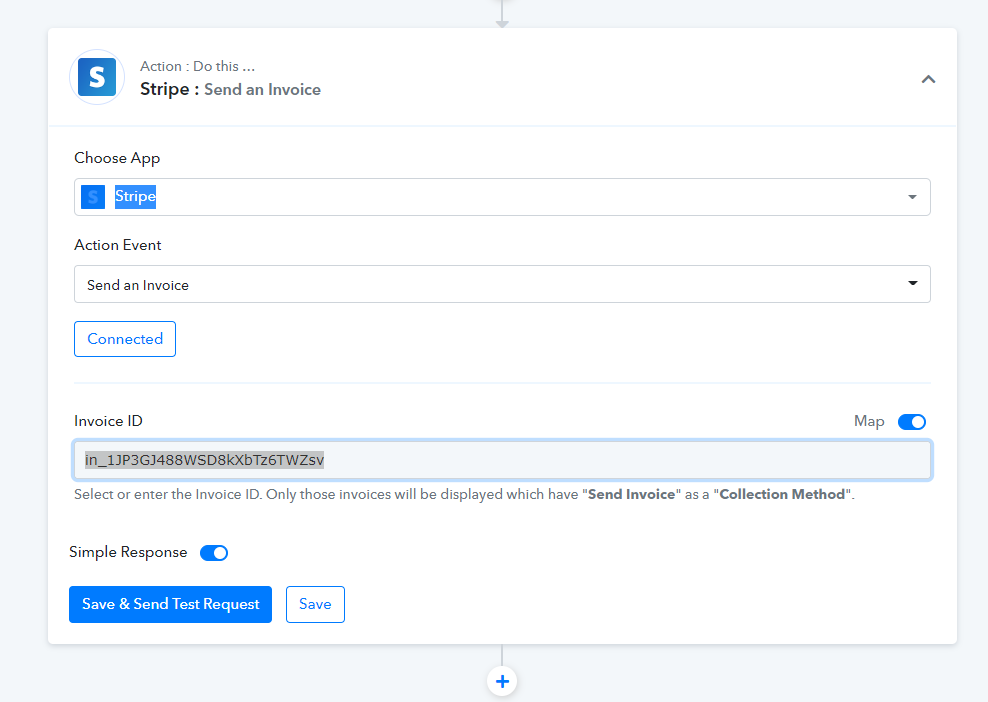
Task: Add a new step with the plus button
Action: coord(502,682)
